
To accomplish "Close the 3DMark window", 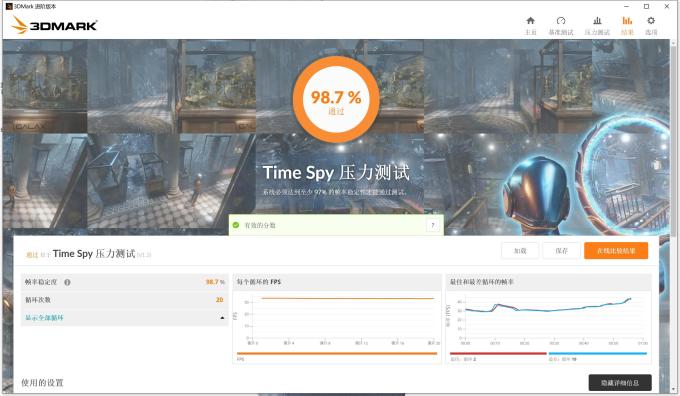I will pyautogui.click(x=667, y=6).
